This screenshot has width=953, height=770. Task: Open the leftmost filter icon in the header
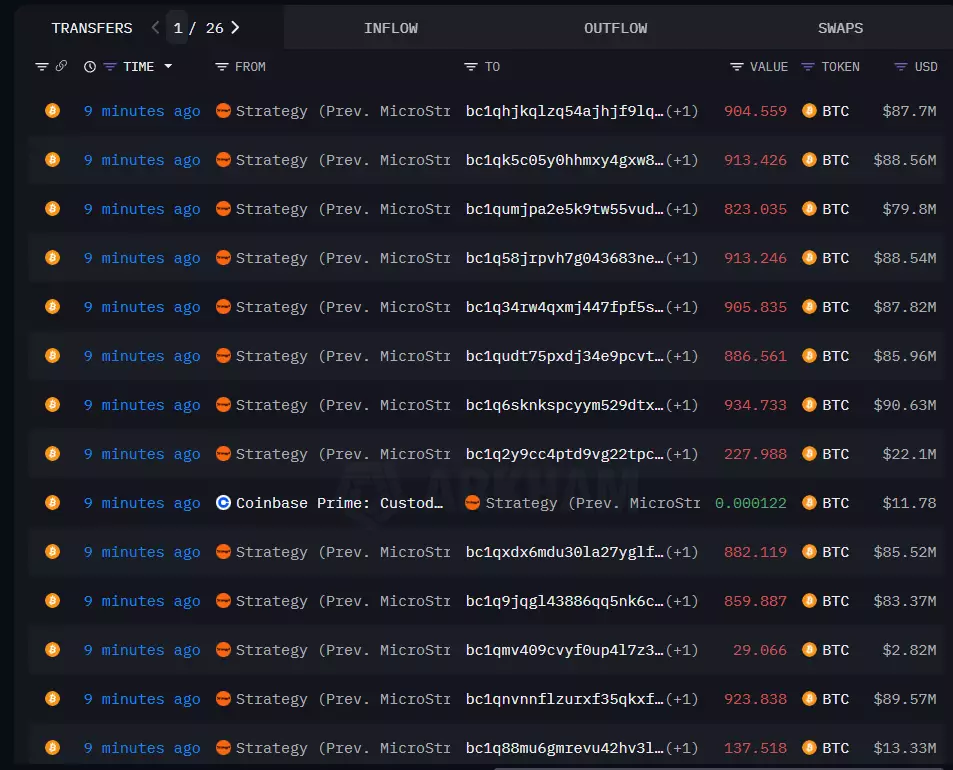coord(42,67)
